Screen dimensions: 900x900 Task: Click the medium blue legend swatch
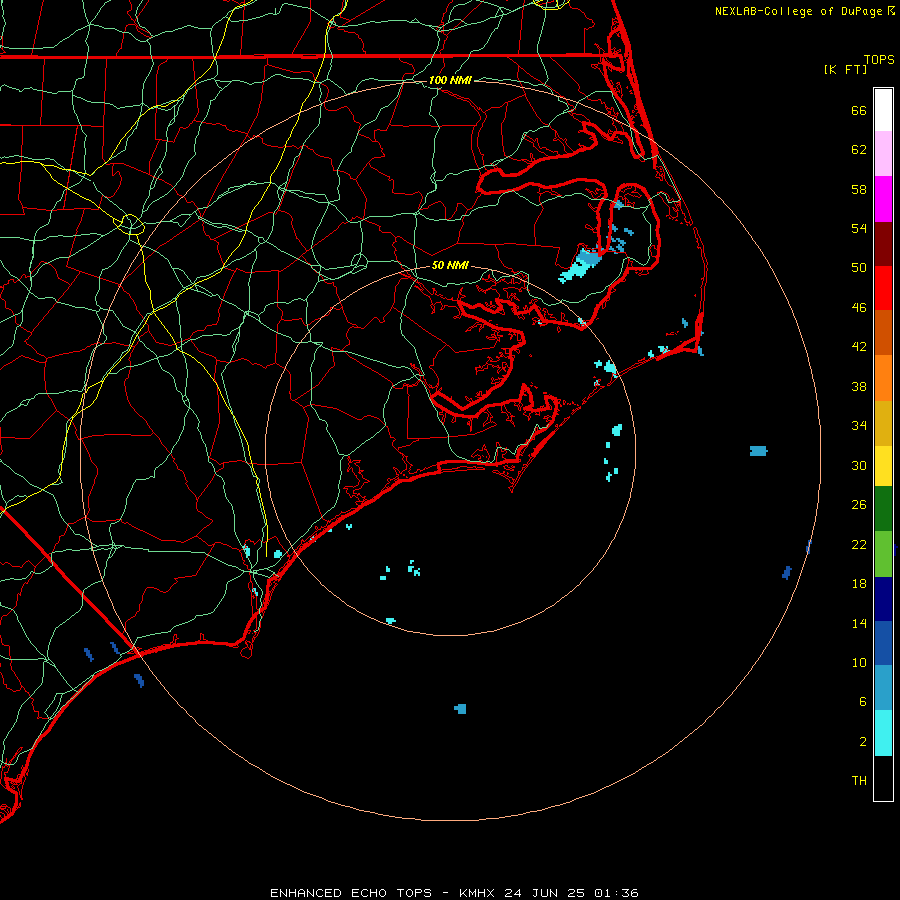(x=883, y=643)
